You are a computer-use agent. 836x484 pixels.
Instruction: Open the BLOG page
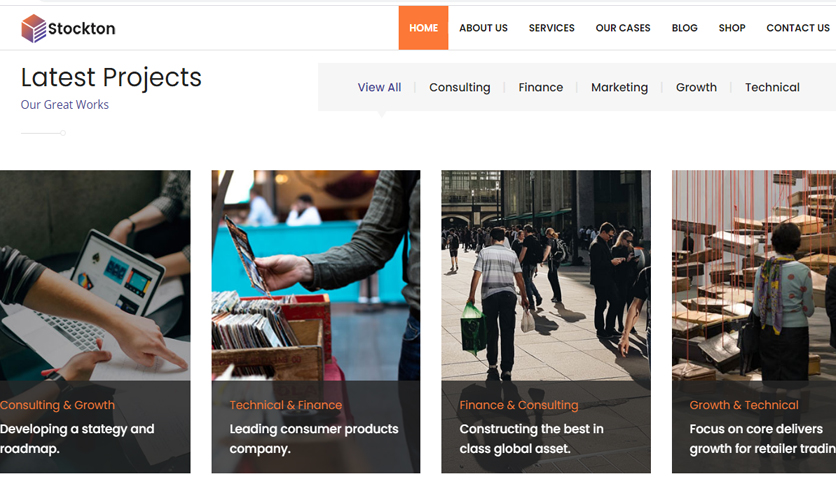pos(685,28)
